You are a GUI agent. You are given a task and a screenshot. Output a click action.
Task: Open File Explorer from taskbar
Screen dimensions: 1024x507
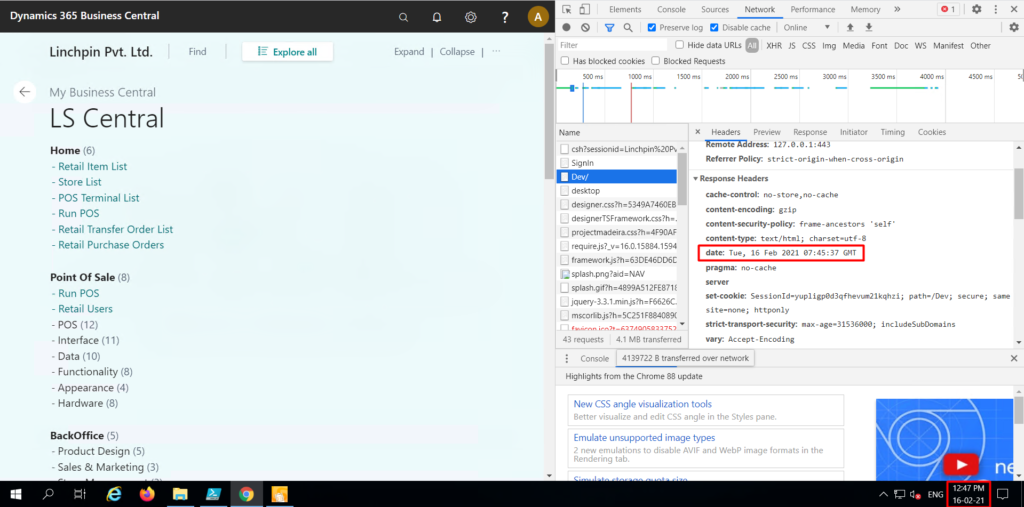pos(180,494)
